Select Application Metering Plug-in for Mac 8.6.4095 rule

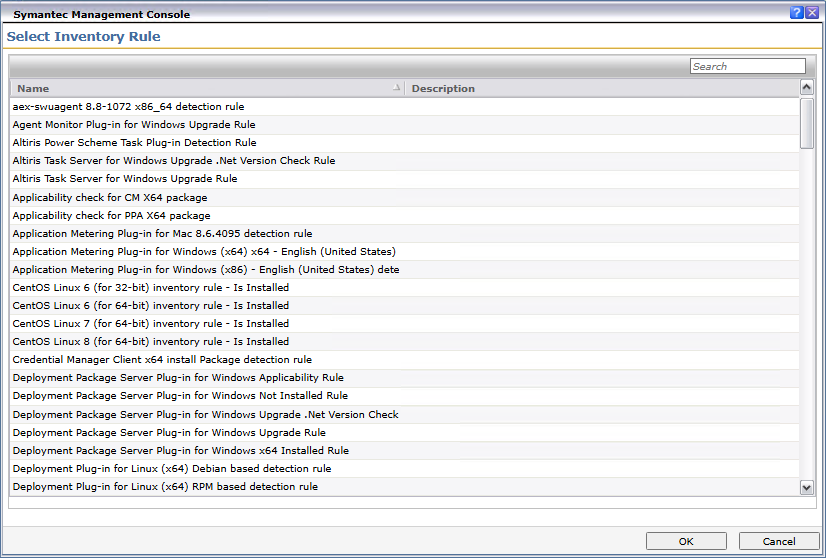click(404, 233)
